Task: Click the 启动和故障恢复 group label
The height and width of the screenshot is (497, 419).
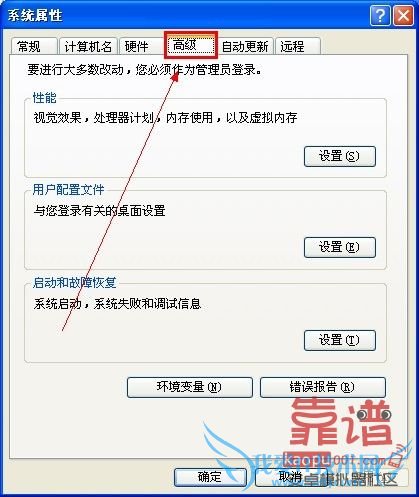Action: 74,283
